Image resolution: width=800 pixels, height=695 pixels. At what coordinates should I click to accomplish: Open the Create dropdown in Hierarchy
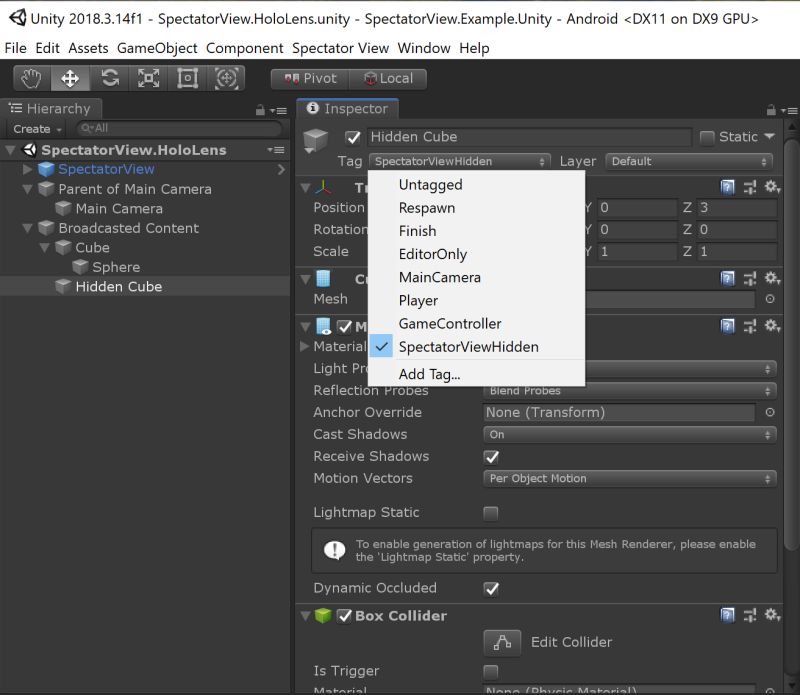tap(37, 129)
